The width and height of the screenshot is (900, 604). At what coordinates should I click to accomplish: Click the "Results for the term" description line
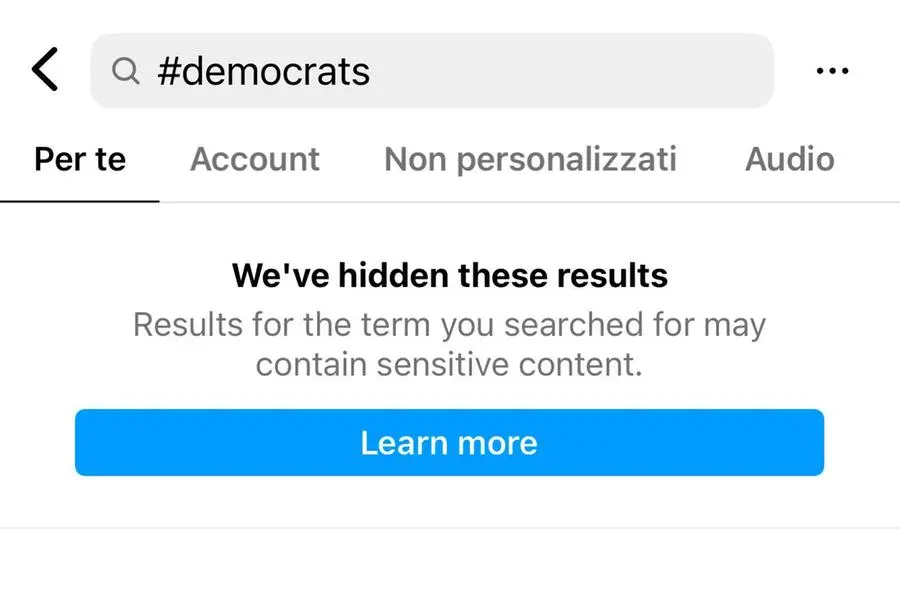(x=449, y=325)
